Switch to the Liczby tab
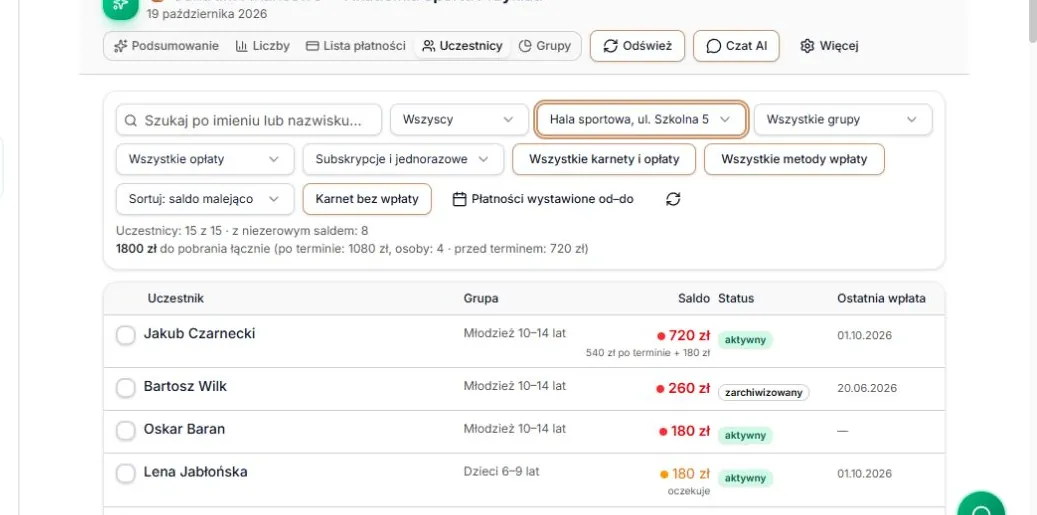This screenshot has height=515, width=1037. tap(263, 46)
